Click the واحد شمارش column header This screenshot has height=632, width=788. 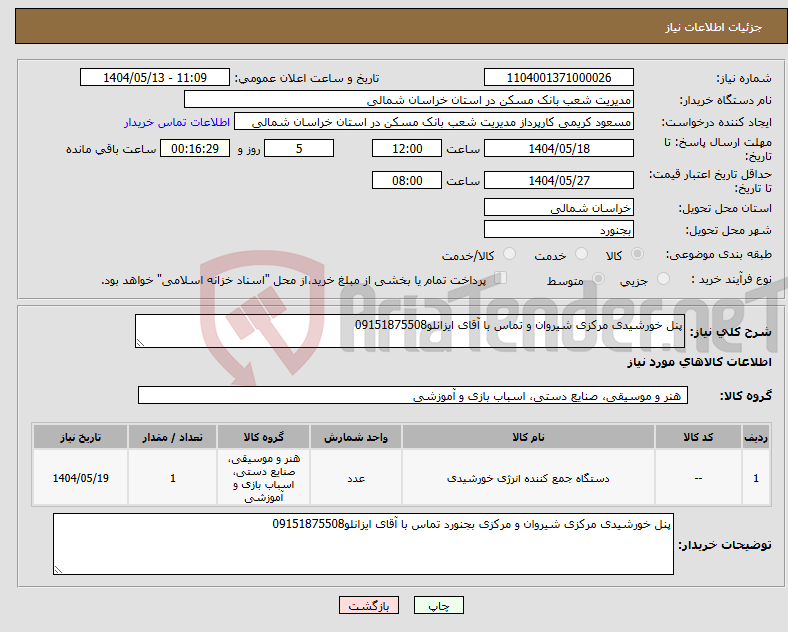356,437
